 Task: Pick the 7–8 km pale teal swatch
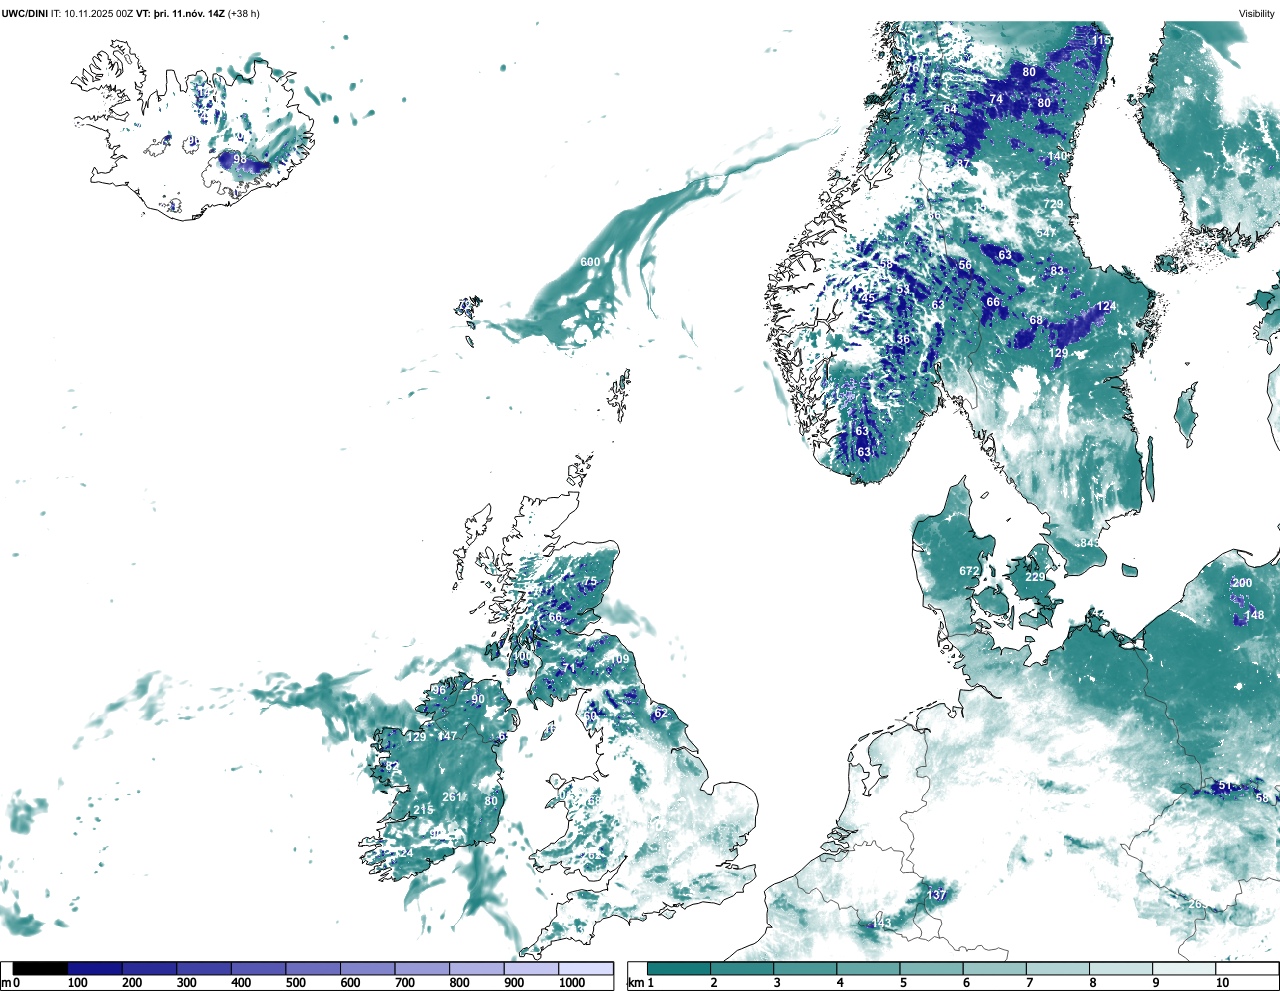[x=1058, y=968]
